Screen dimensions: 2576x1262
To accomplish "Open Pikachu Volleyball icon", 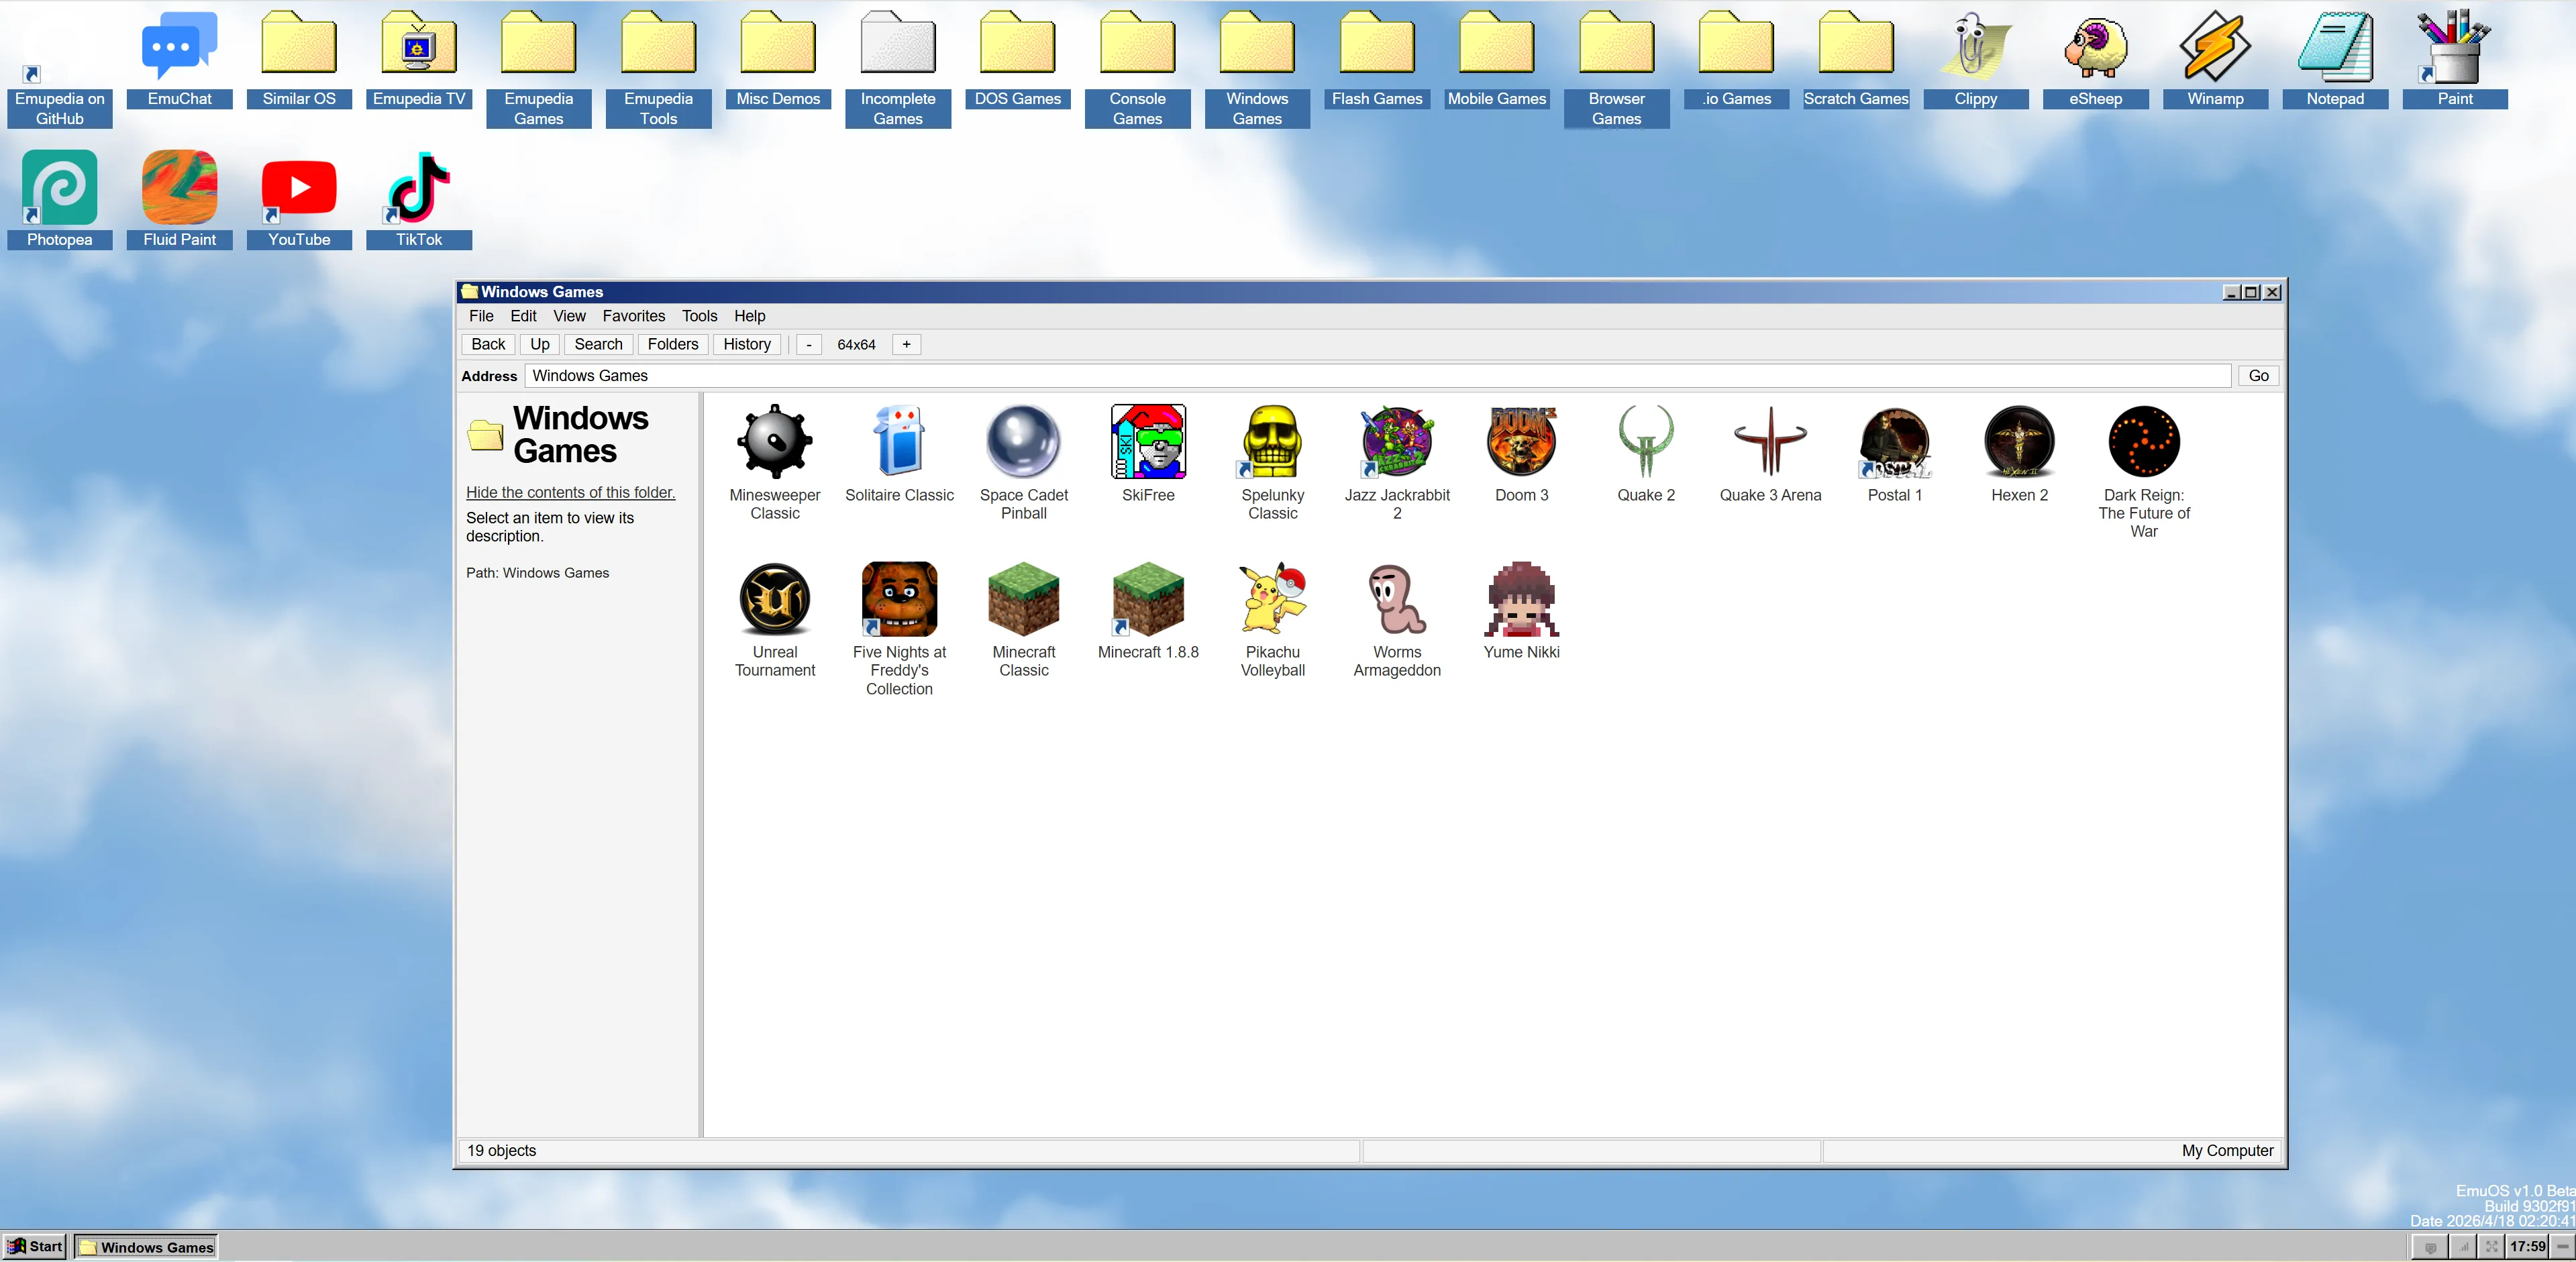I will point(1272,598).
